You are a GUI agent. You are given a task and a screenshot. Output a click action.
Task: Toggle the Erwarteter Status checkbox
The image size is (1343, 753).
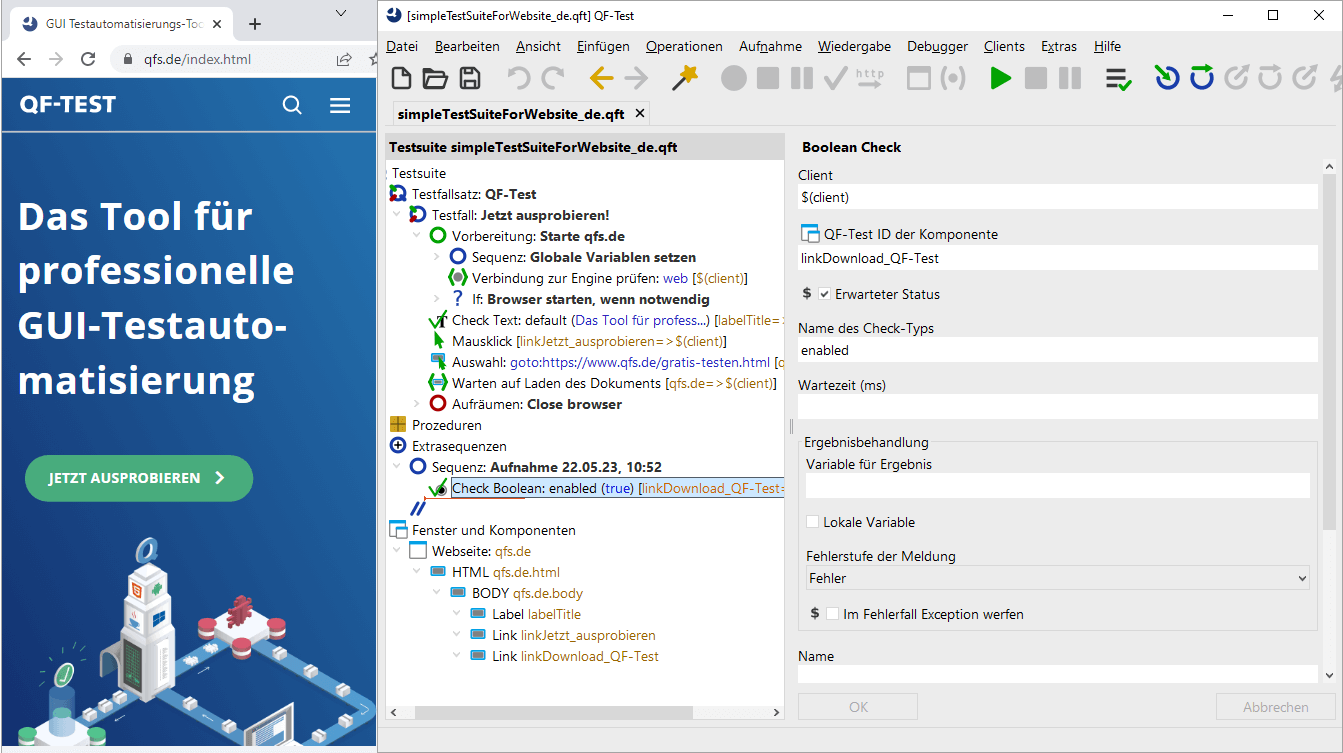tap(825, 294)
